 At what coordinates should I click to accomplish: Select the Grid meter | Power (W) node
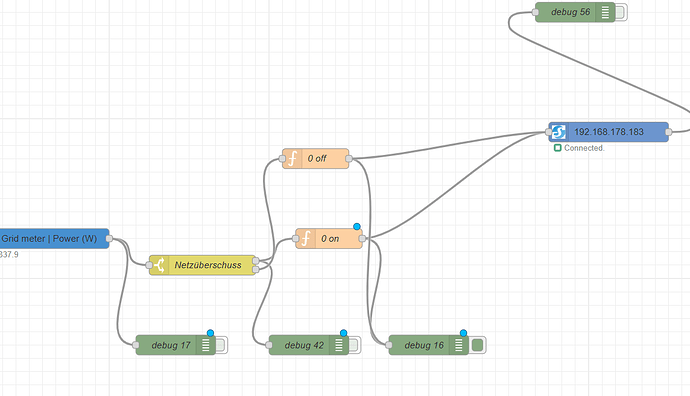(55, 238)
